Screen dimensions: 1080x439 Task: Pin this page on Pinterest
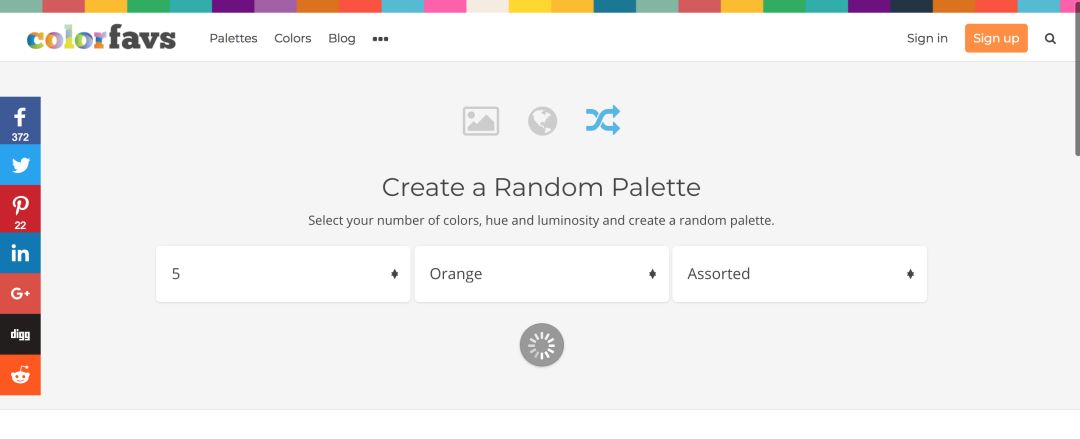pyautogui.click(x=20, y=208)
